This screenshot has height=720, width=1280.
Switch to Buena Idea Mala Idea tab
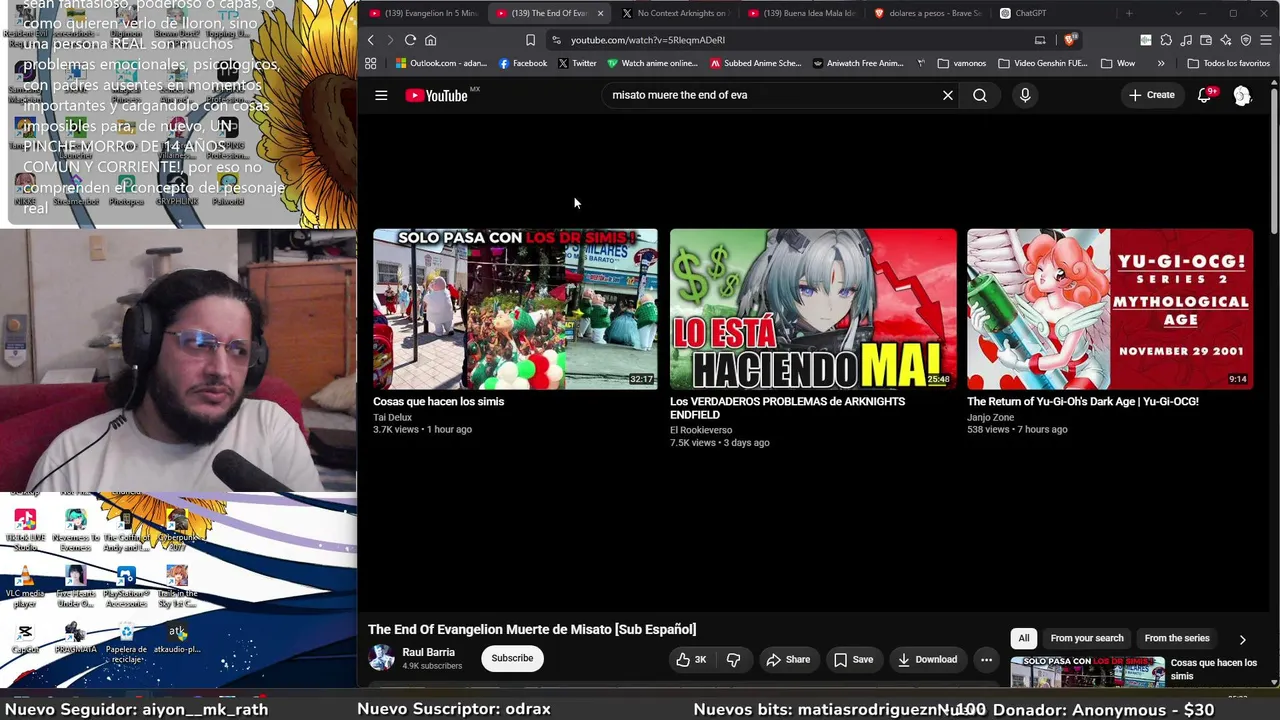802,13
